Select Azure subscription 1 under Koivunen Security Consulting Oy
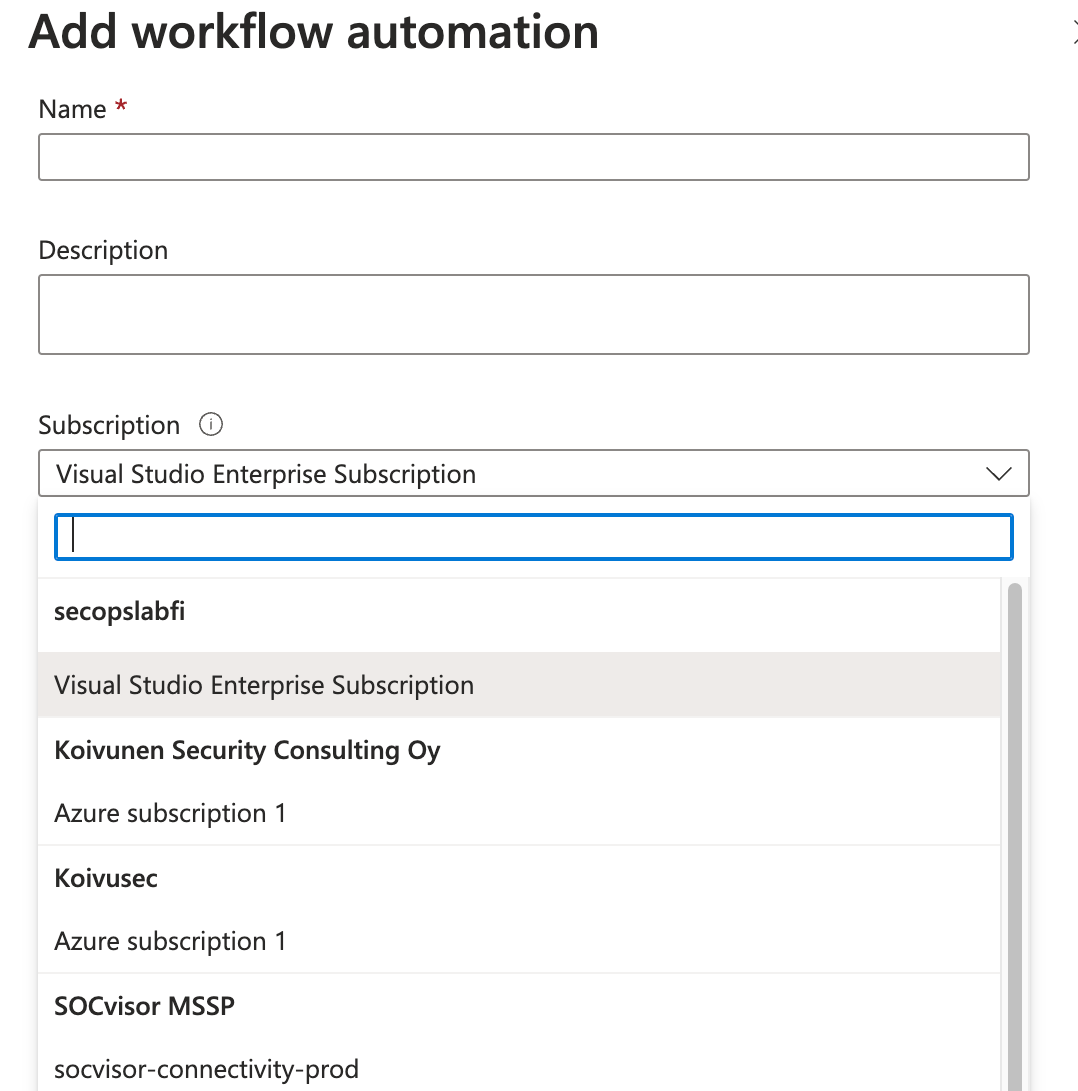Screen dimensions: 1078x1091 click(x=519, y=813)
